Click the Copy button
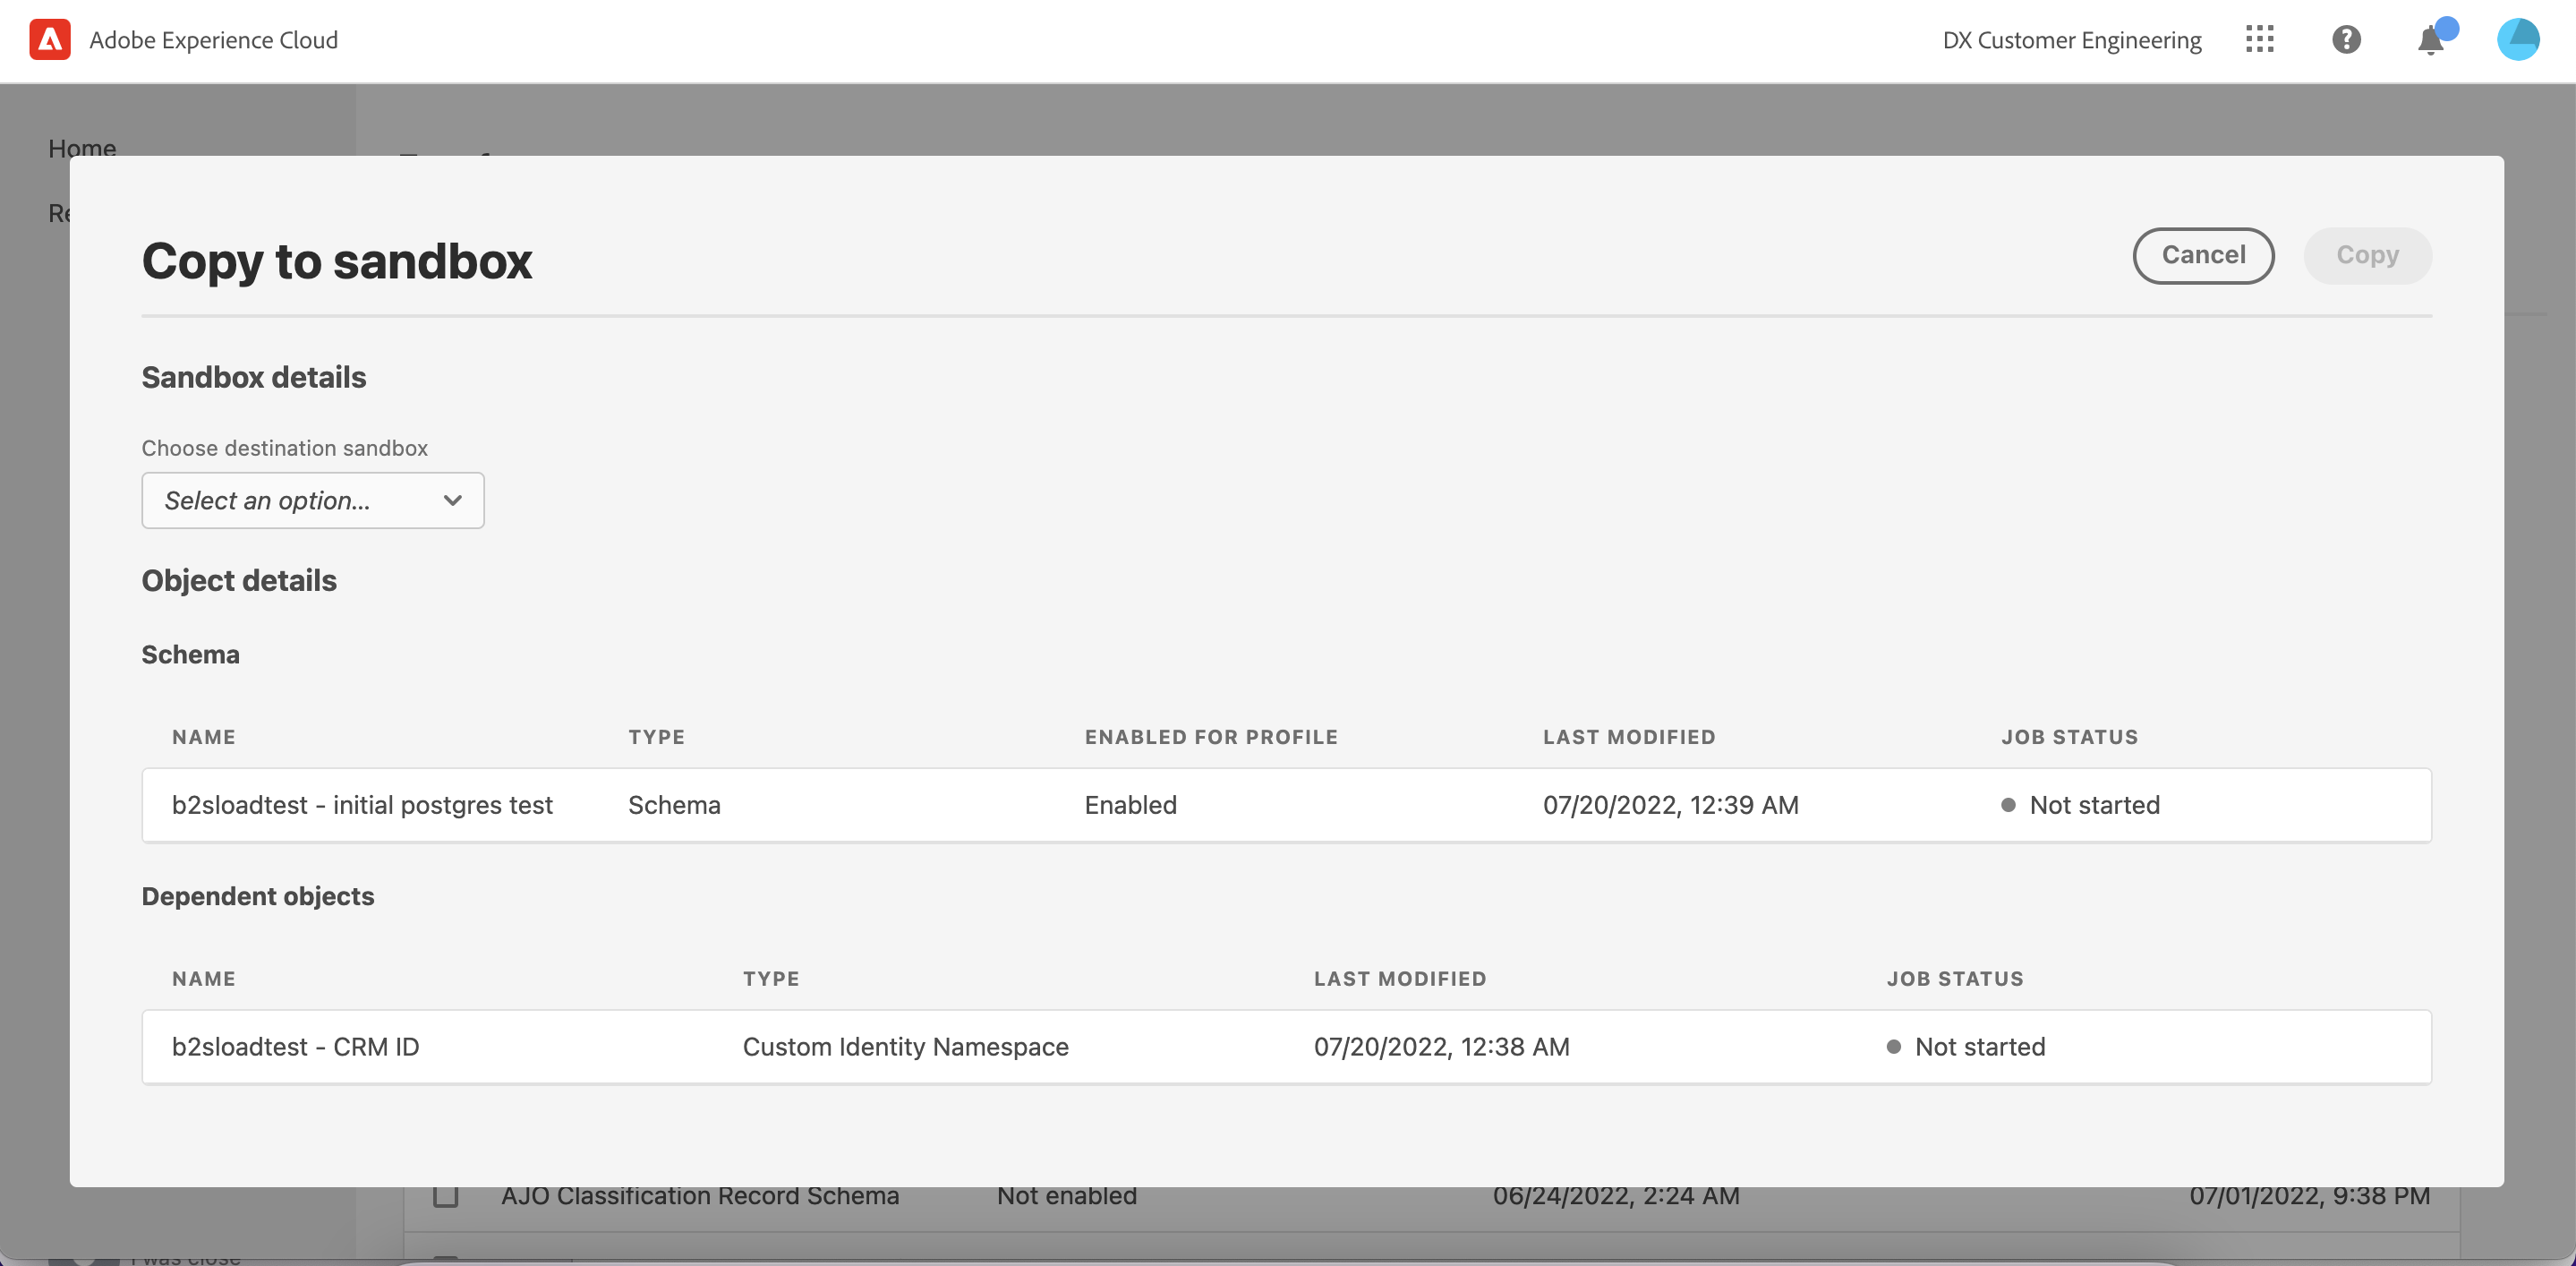The width and height of the screenshot is (2576, 1266). (2367, 256)
